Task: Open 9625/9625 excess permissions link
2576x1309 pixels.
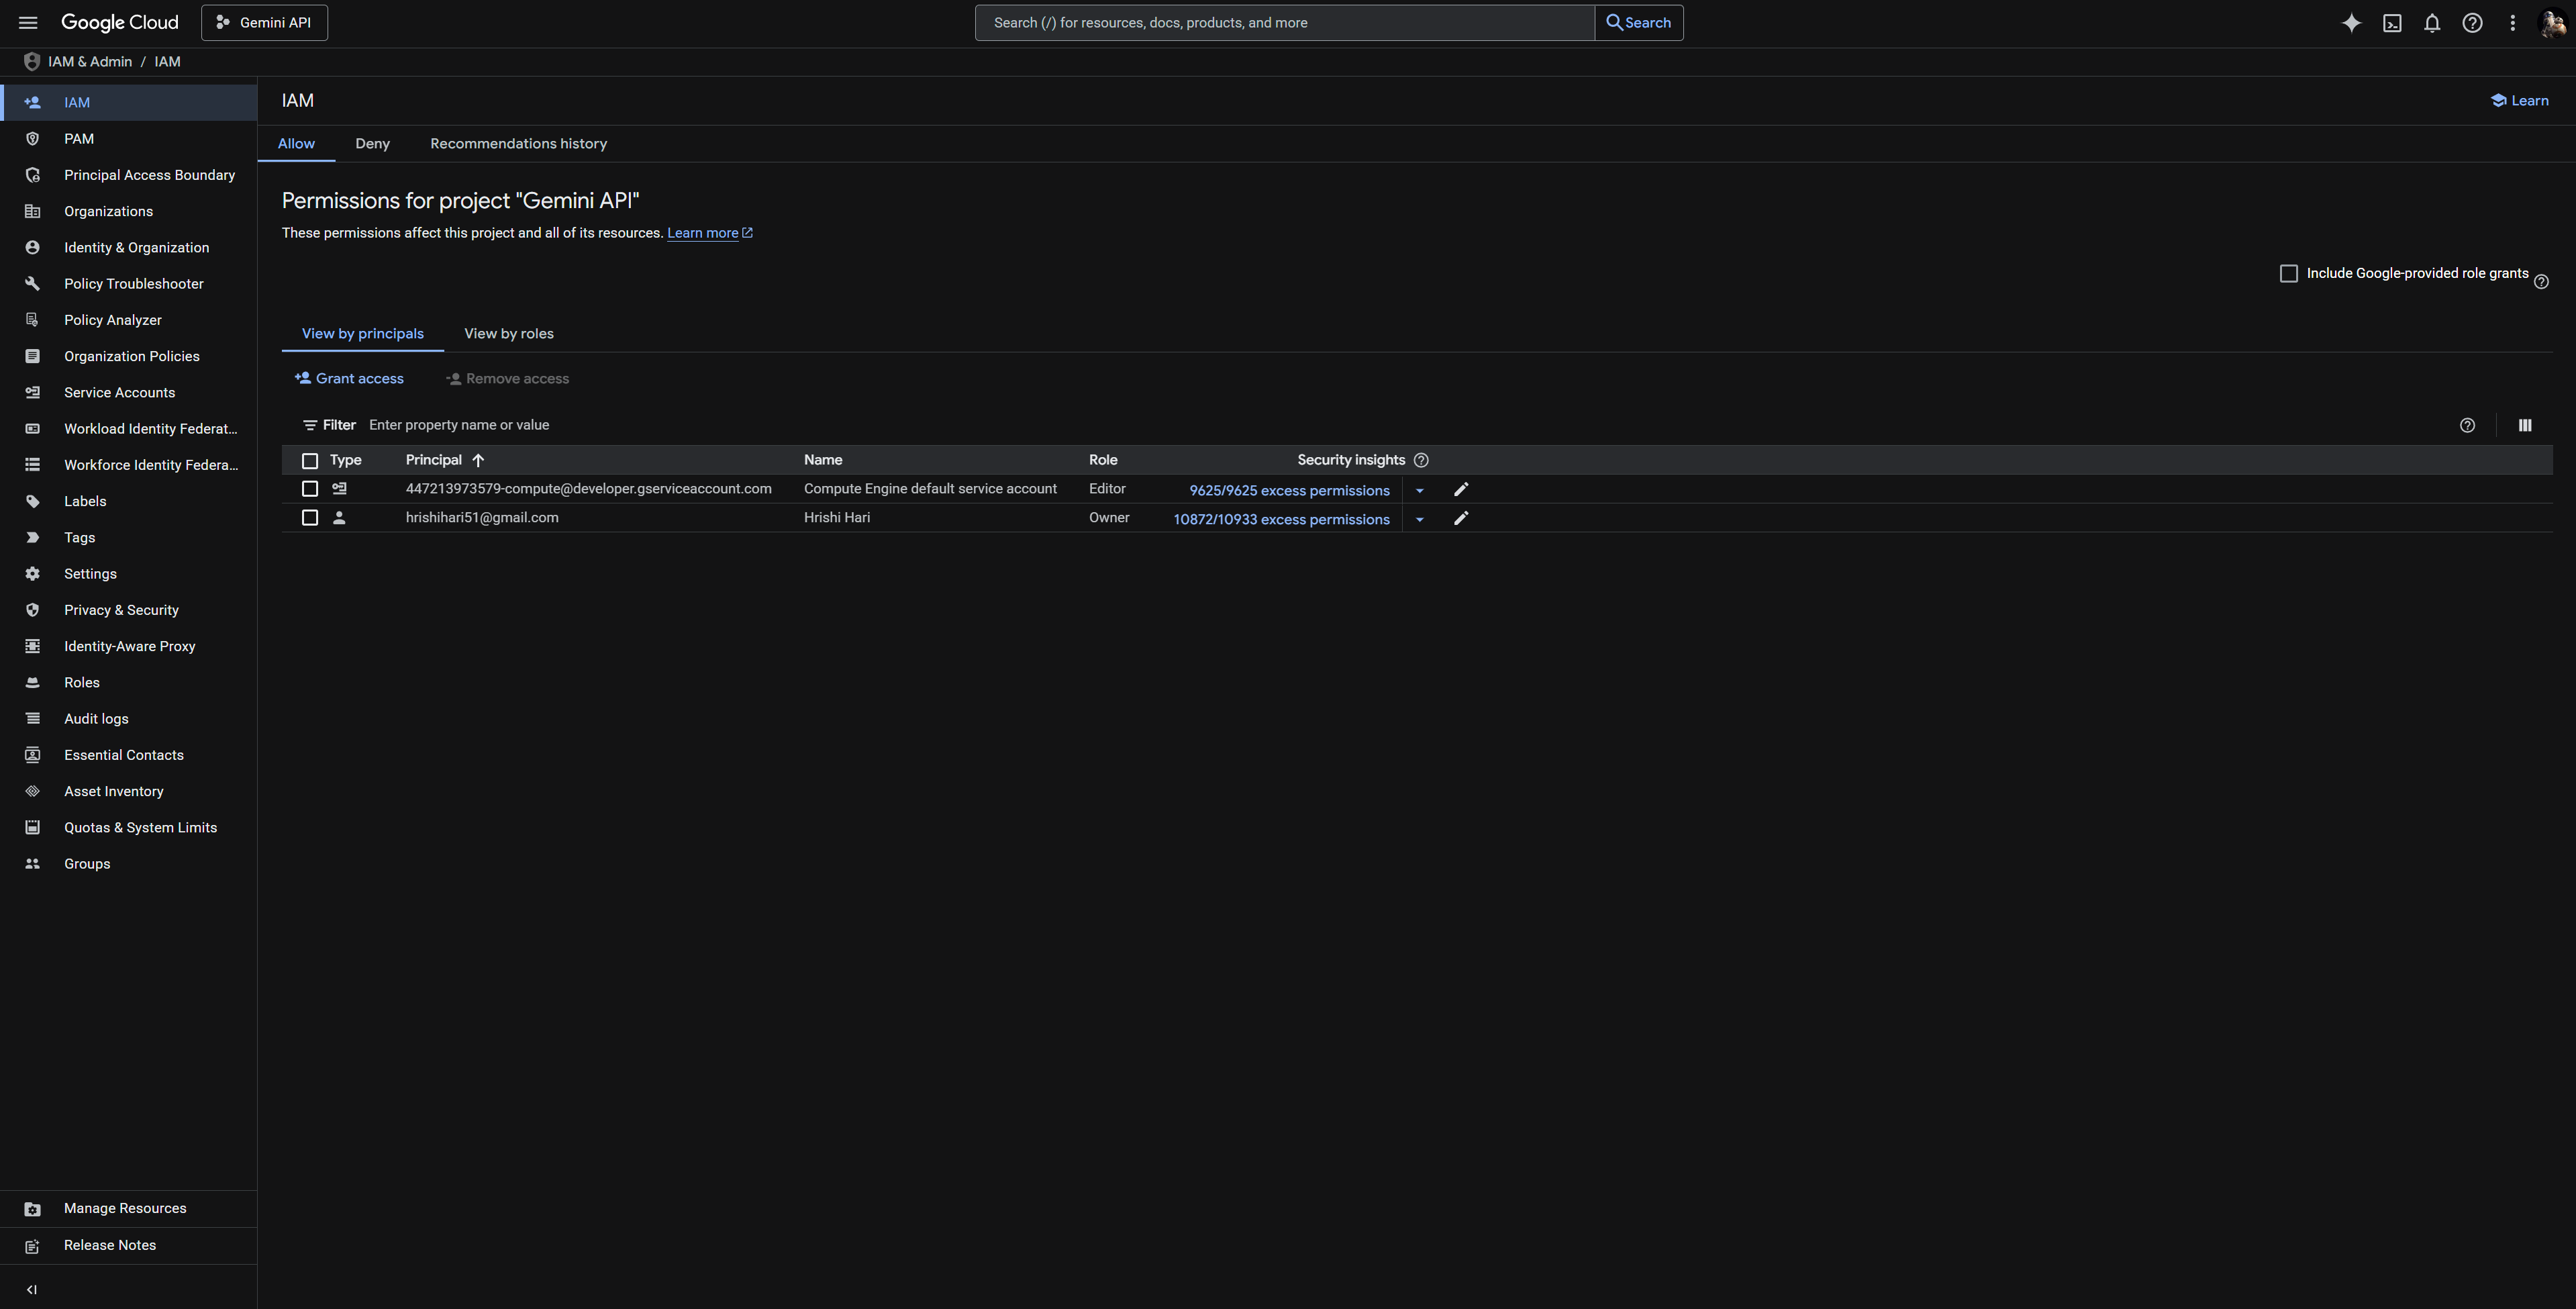Action: 1289,490
